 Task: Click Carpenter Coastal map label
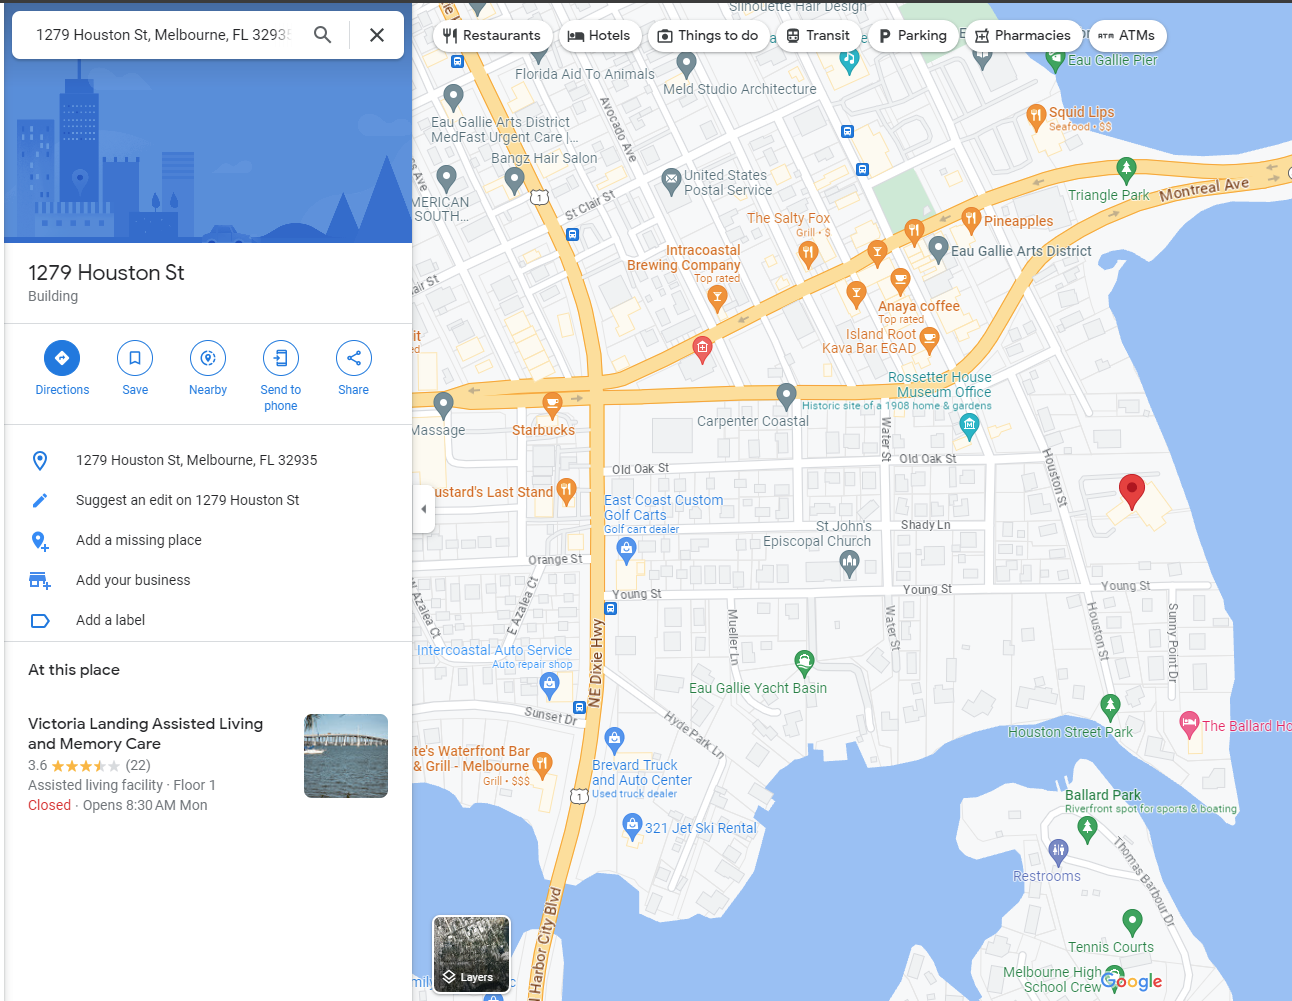click(x=753, y=421)
